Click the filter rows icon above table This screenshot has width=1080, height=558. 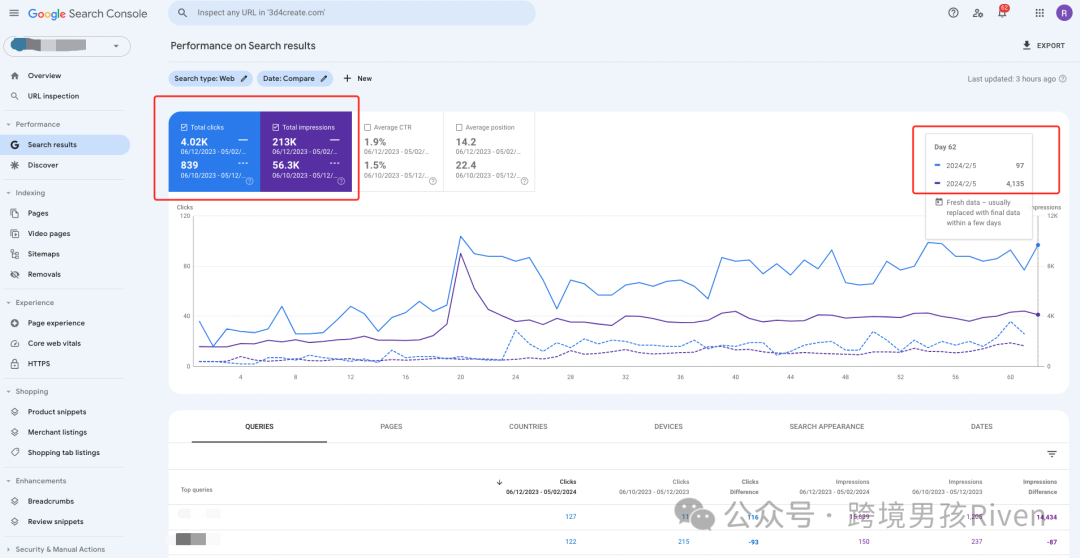(x=1052, y=454)
